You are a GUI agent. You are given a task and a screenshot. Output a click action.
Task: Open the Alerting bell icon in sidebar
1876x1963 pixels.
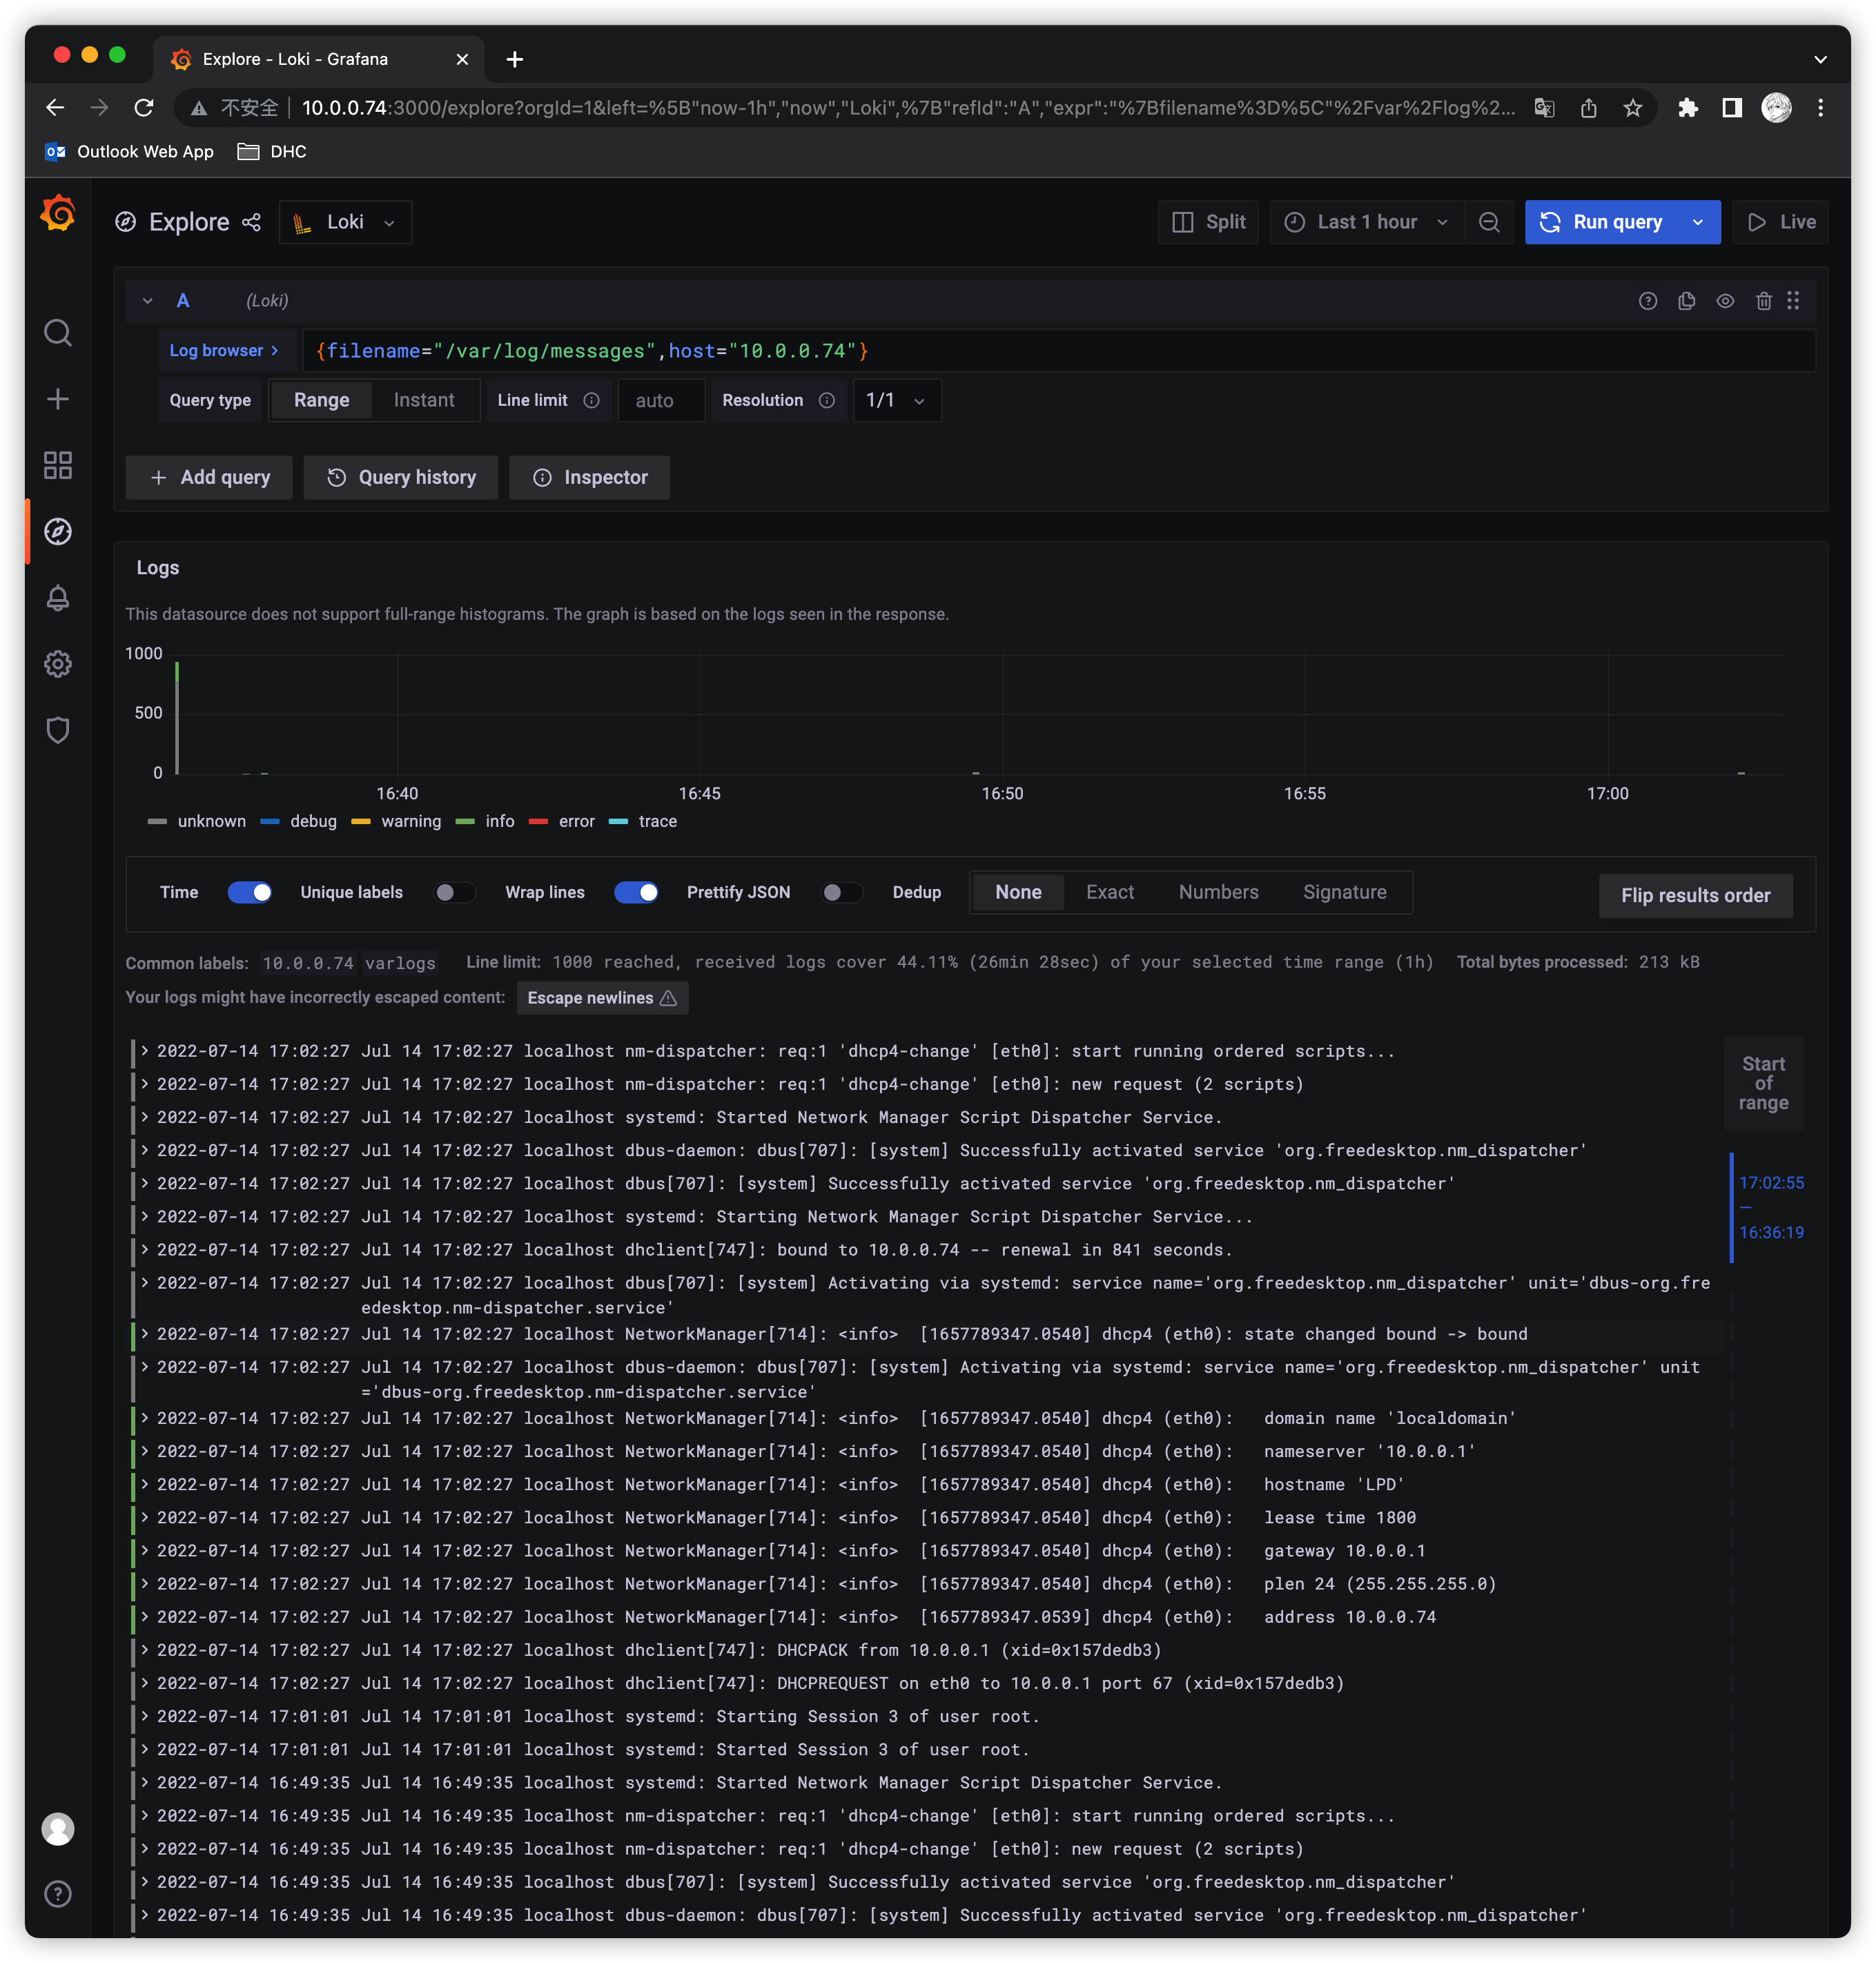tap(58, 598)
